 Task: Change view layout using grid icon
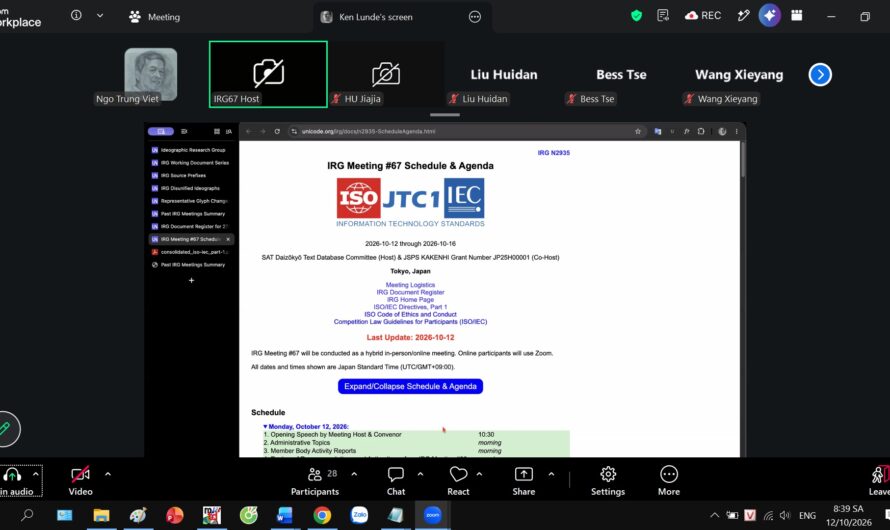pos(797,16)
